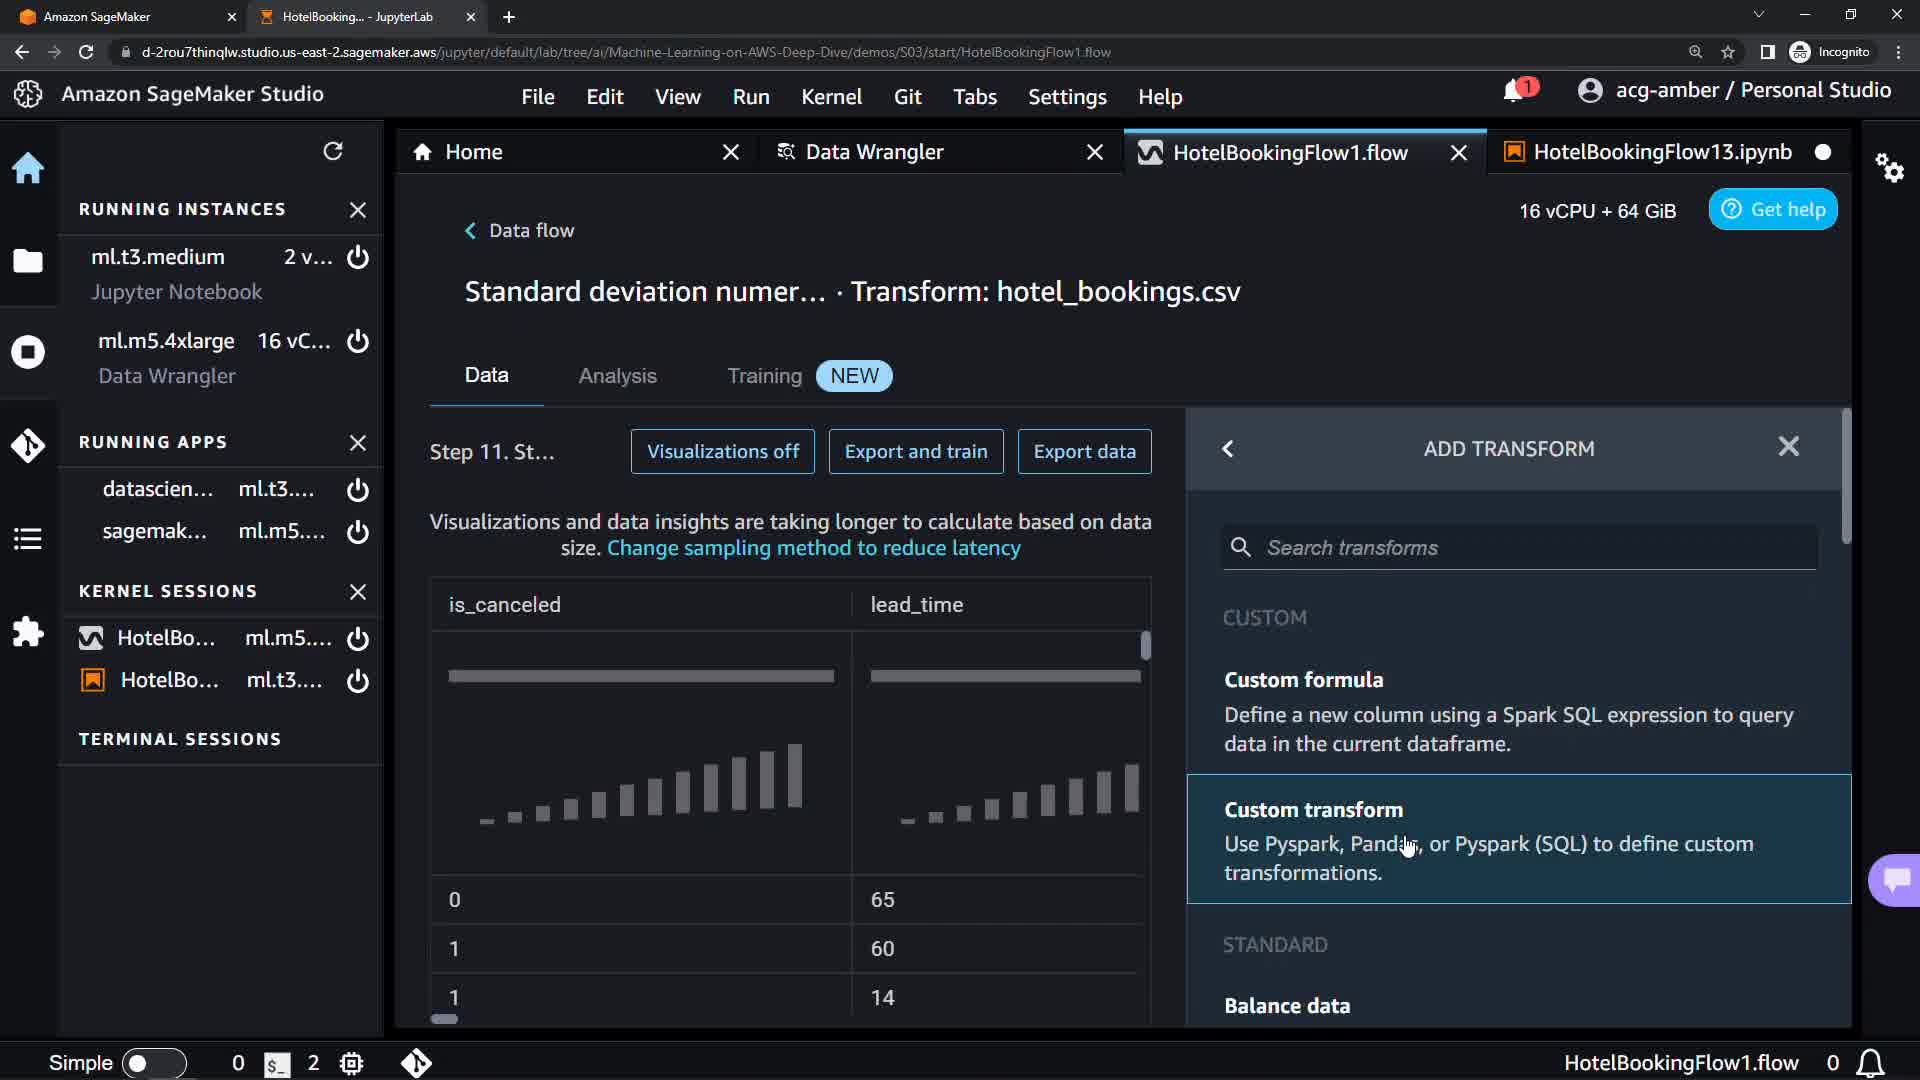Shut down the ml.t3.medium instance
This screenshot has width=1920, height=1080.
[358, 257]
